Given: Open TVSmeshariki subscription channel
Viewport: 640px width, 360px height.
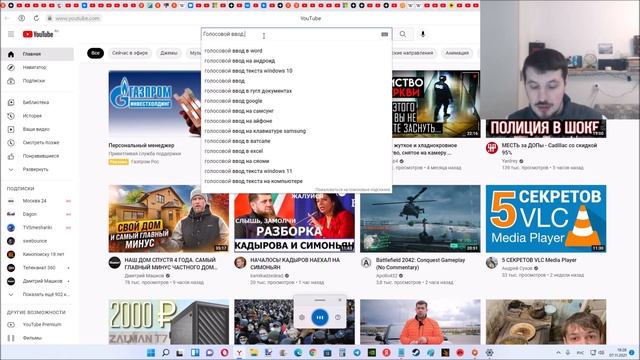Looking at the screenshot, I should click(x=37, y=227).
